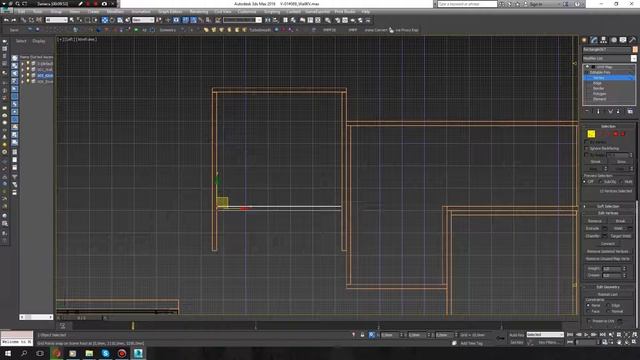Open the Key Filters Selected dropdown
Viewport: 640px width, 360px height.
tap(545, 335)
